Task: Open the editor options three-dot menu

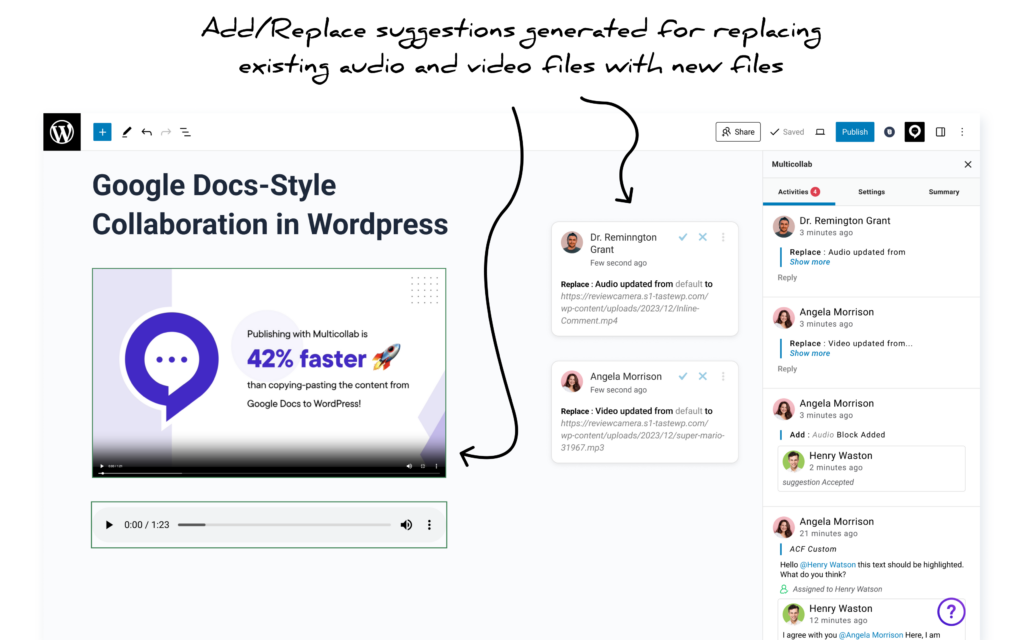Action: [x=962, y=132]
